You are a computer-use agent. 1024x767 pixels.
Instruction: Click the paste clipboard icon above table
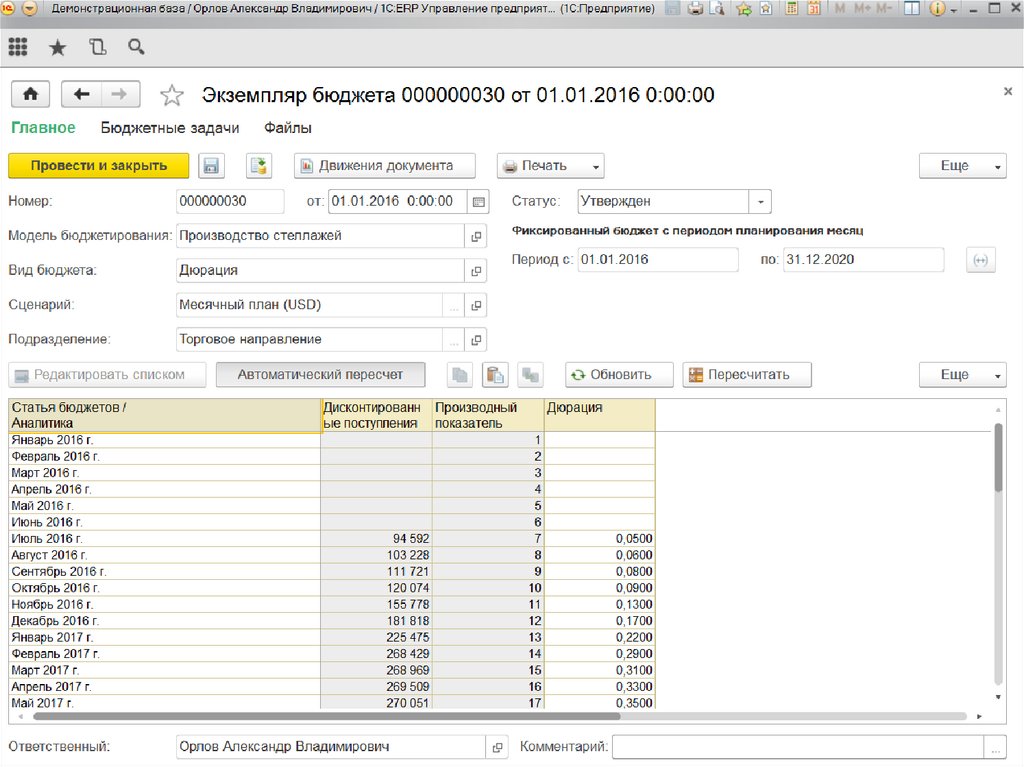(495, 375)
